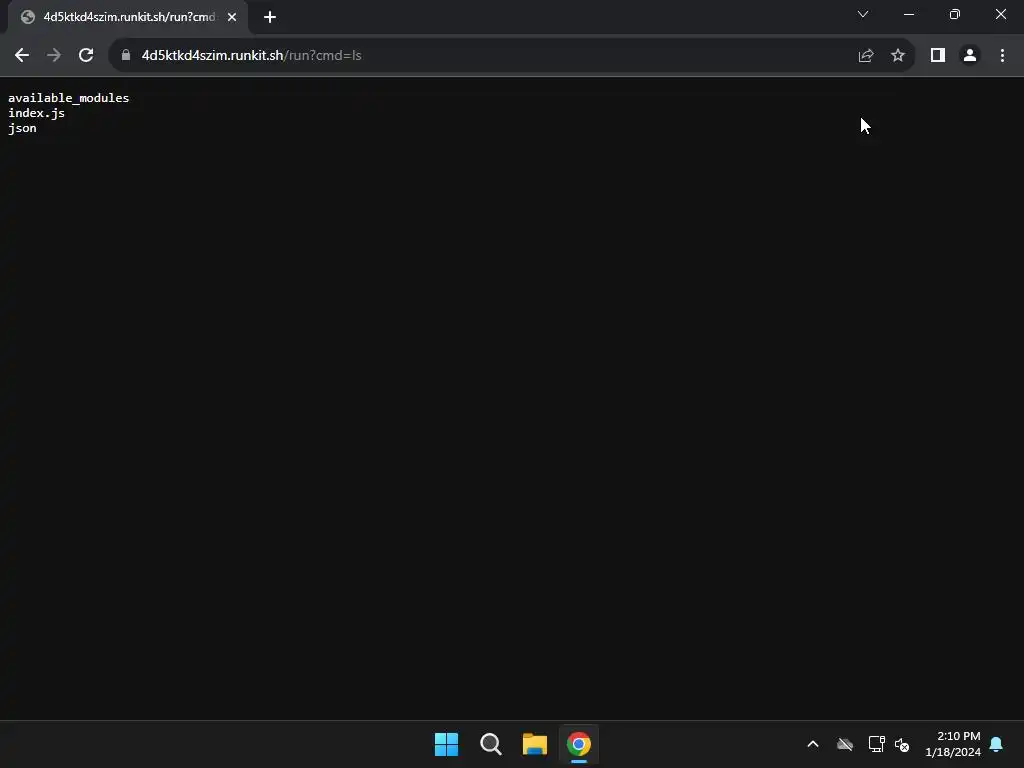This screenshot has width=1024, height=768.
Task: Close the Chrome window
Action: tap(1000, 14)
